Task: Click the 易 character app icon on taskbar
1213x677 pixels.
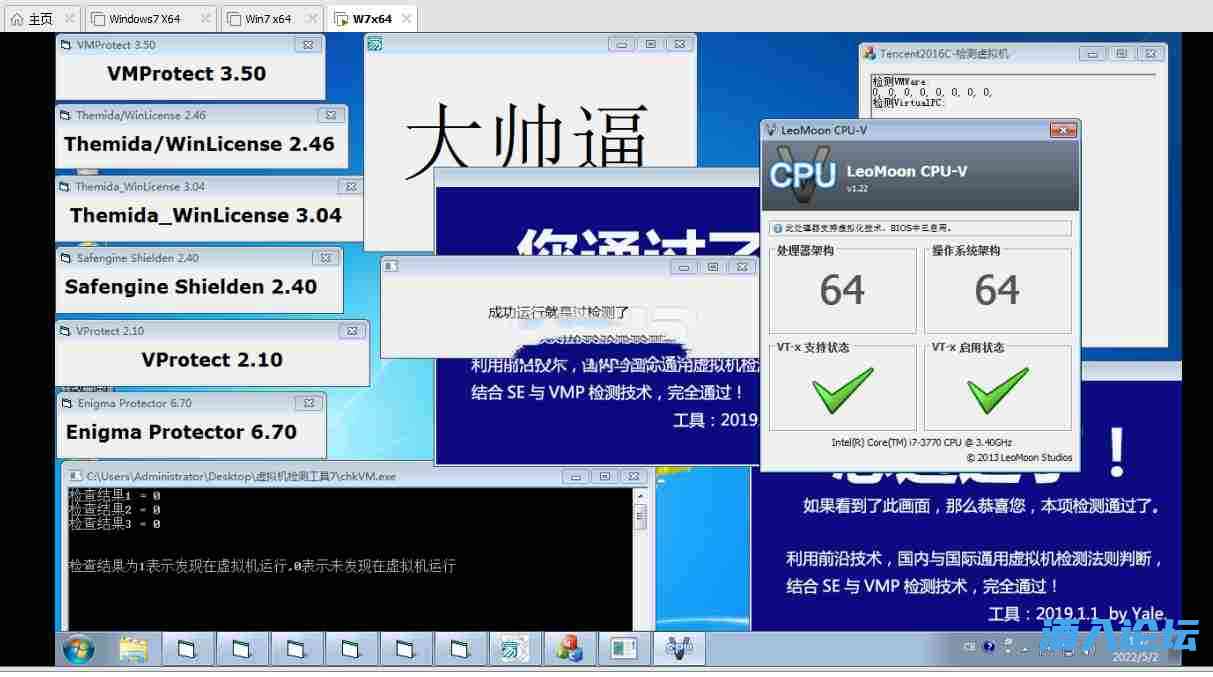Action: (x=513, y=648)
